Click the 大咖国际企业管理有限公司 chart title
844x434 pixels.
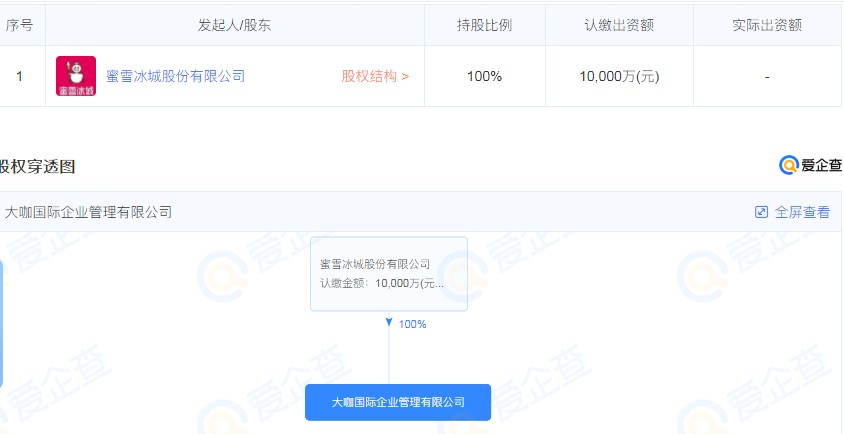[x=88, y=212]
